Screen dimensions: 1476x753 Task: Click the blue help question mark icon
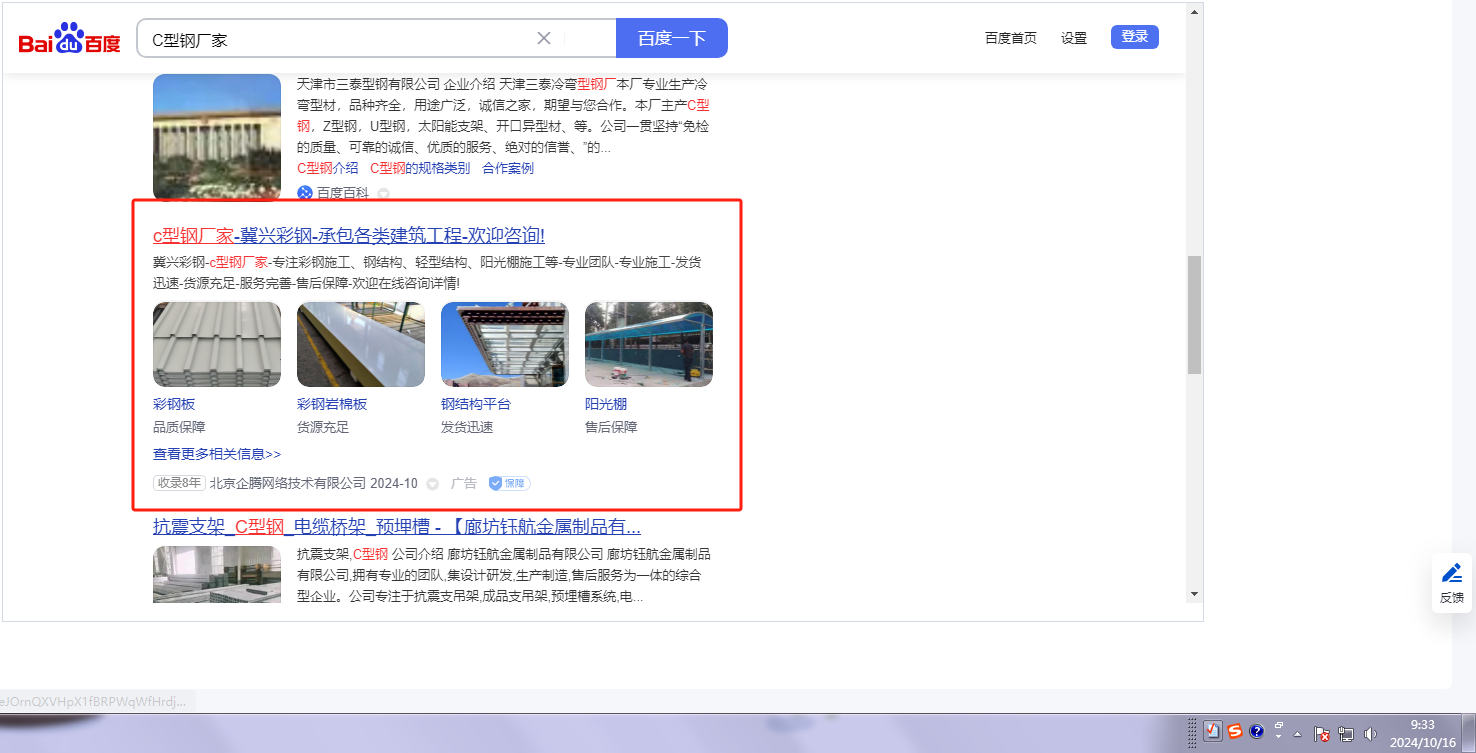[1257, 731]
